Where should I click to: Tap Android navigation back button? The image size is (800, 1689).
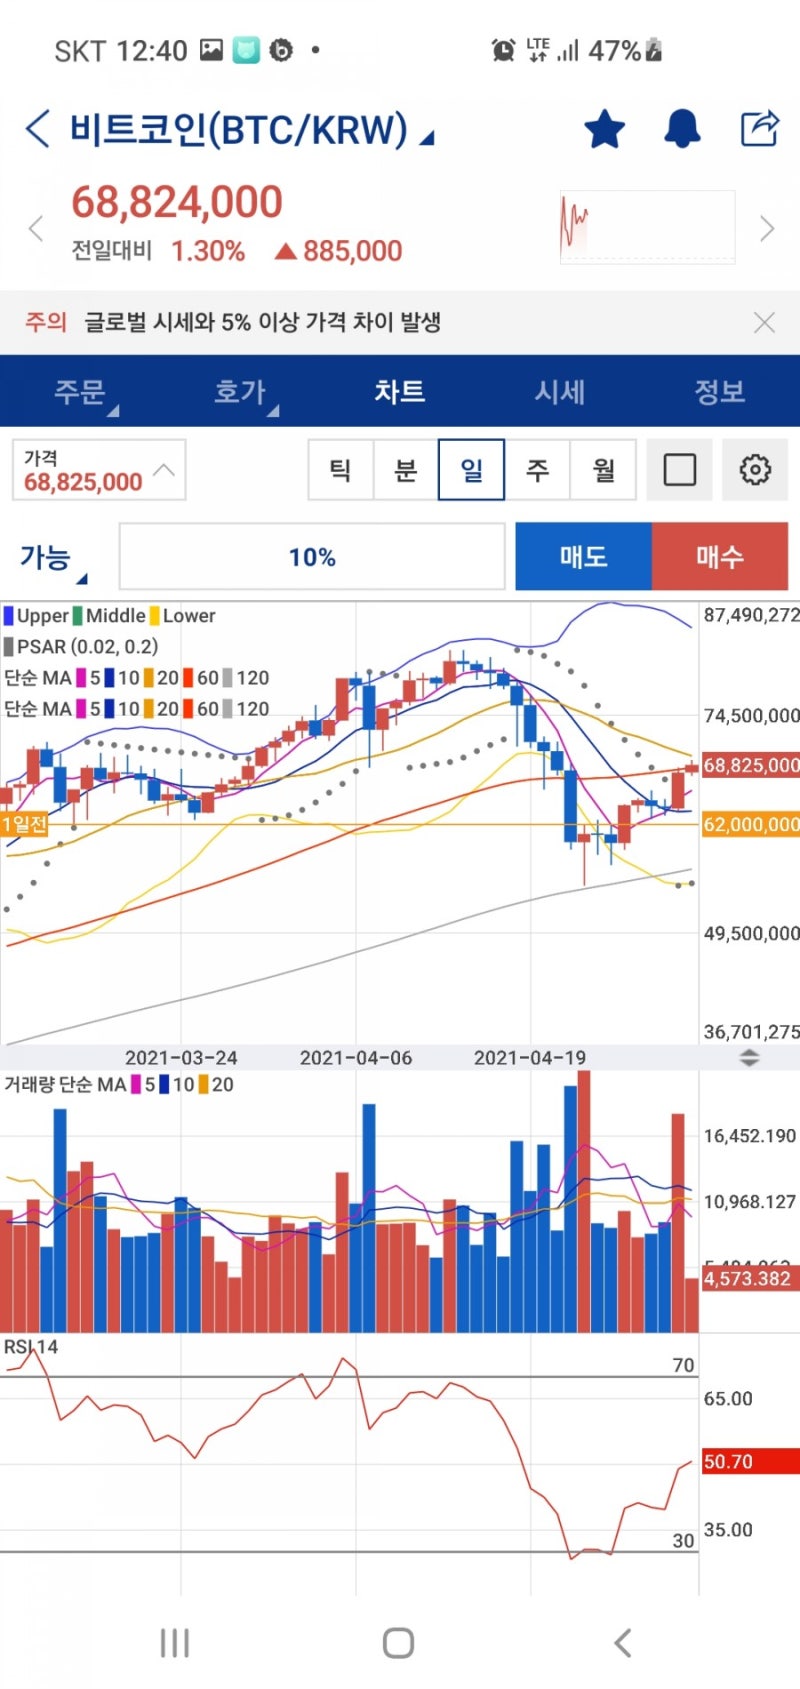[x=623, y=1643]
